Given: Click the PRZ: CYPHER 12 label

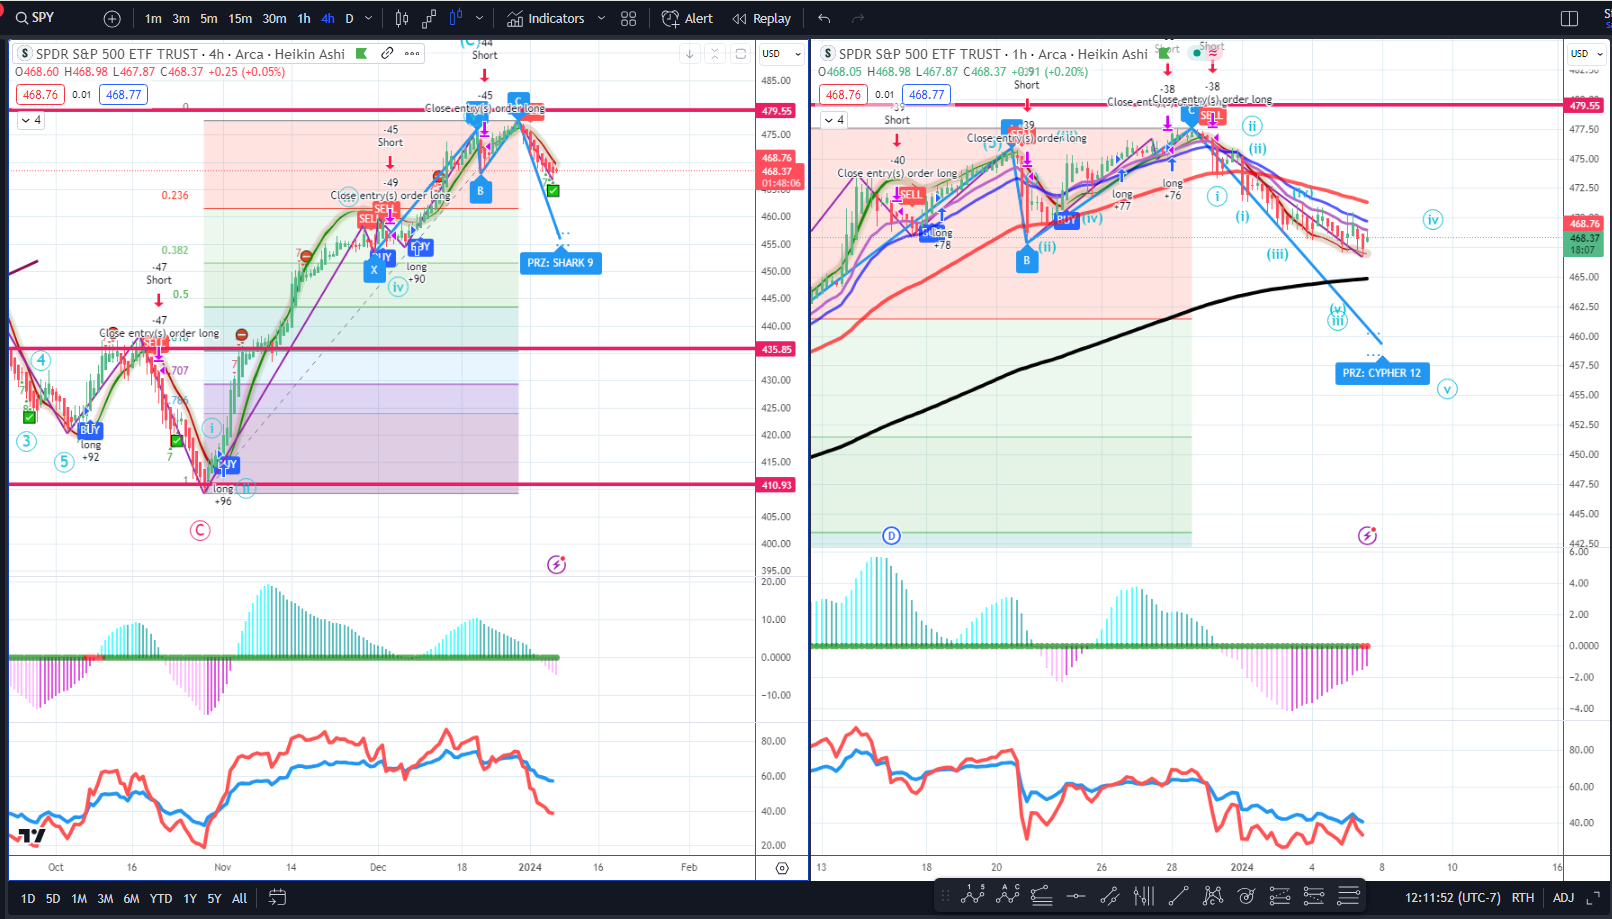Looking at the screenshot, I should pos(1381,373).
